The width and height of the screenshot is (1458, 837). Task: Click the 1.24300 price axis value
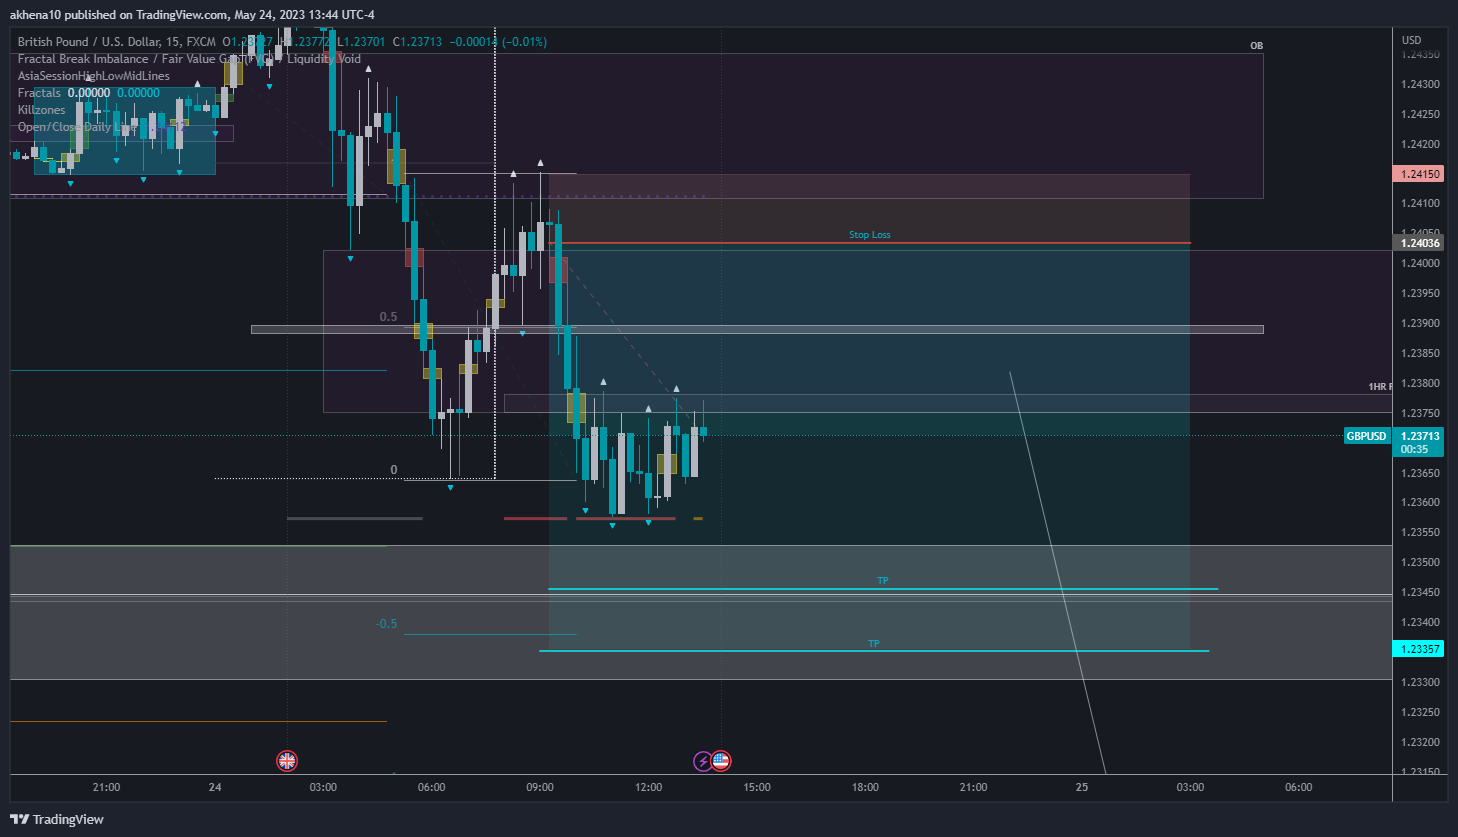click(x=1420, y=84)
